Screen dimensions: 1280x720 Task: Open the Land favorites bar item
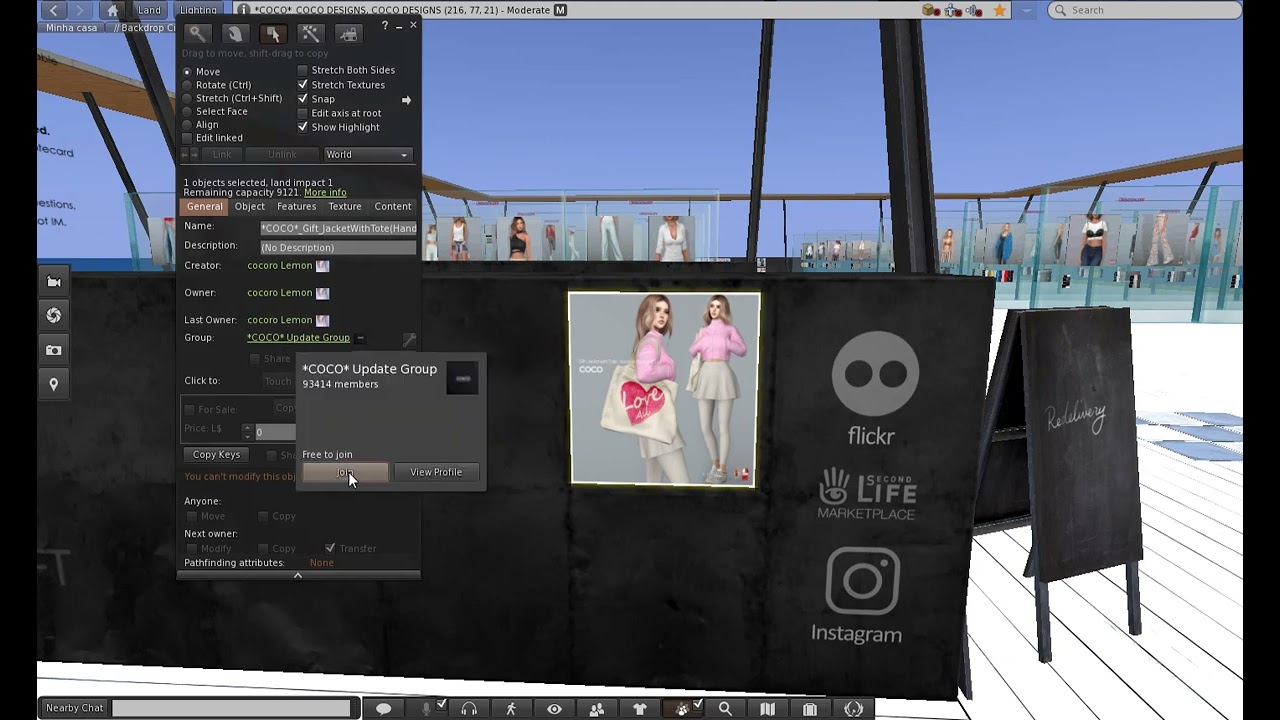coord(149,10)
